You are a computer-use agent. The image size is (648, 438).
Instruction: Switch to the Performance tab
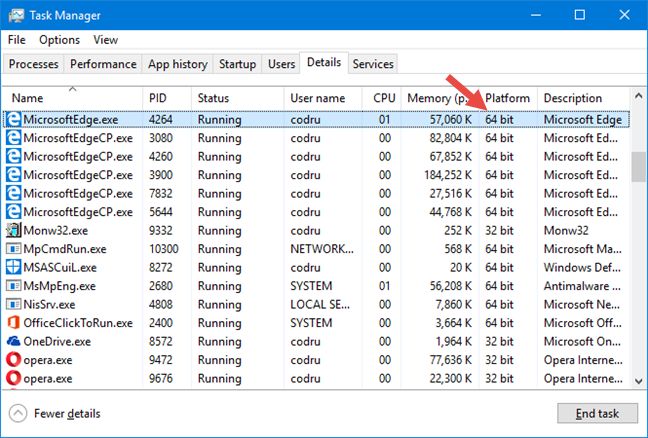pyautogui.click(x=103, y=64)
